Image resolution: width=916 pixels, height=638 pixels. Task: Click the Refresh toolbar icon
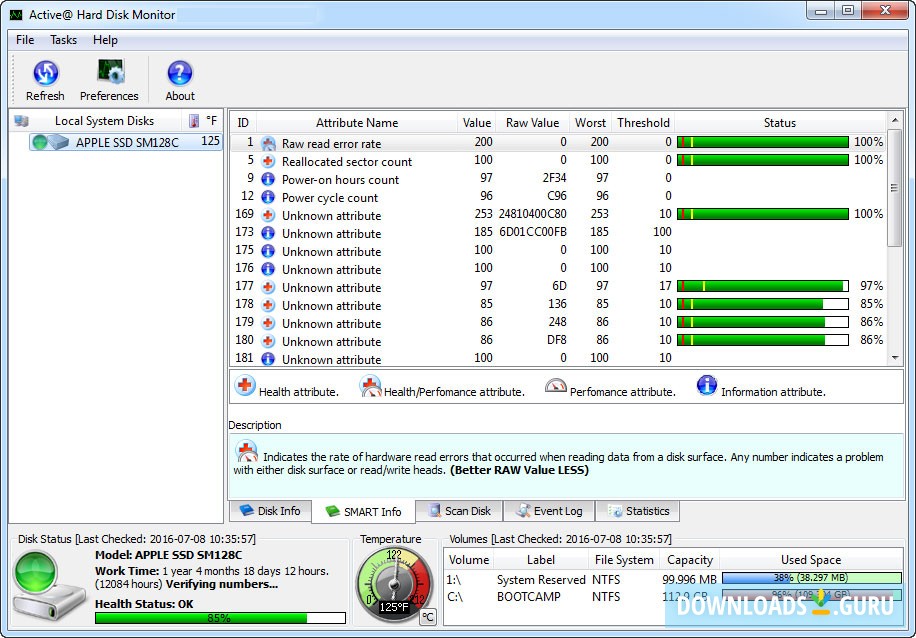pyautogui.click(x=45, y=74)
